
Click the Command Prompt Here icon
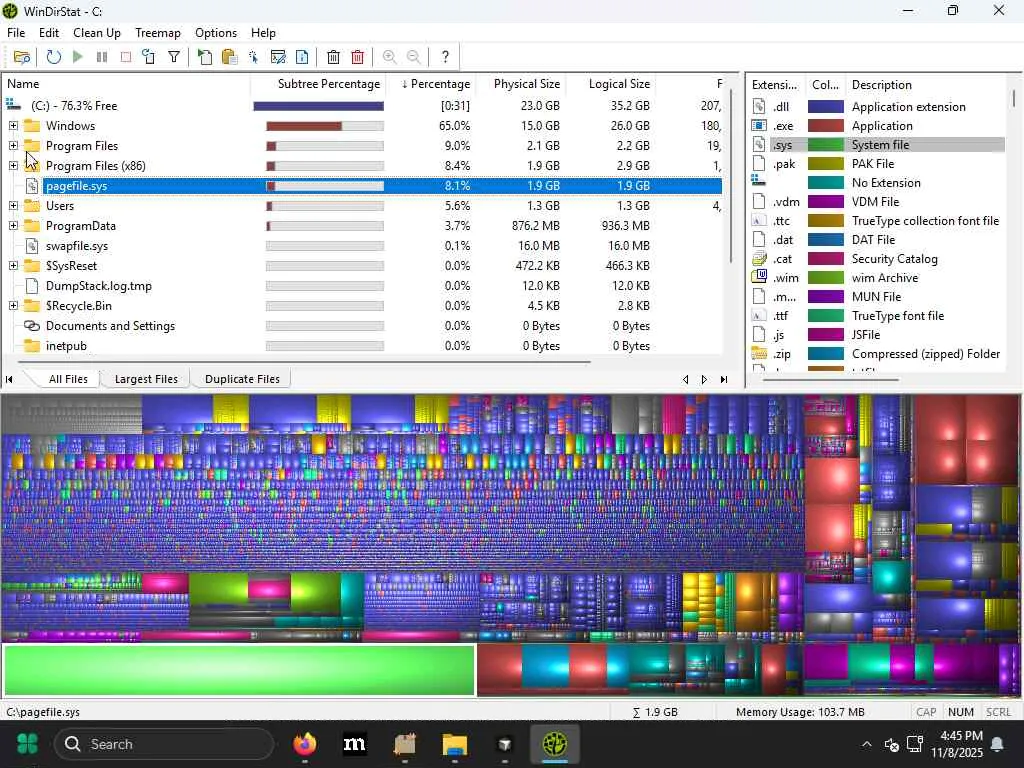point(278,57)
